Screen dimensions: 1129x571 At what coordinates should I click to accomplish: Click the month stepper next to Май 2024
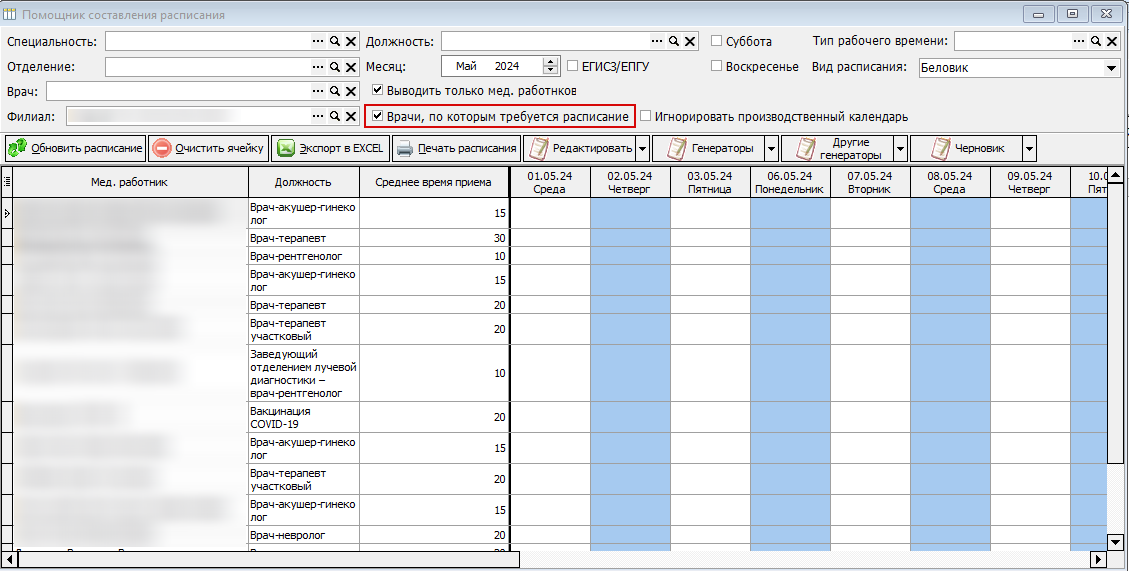pyautogui.click(x=550, y=67)
